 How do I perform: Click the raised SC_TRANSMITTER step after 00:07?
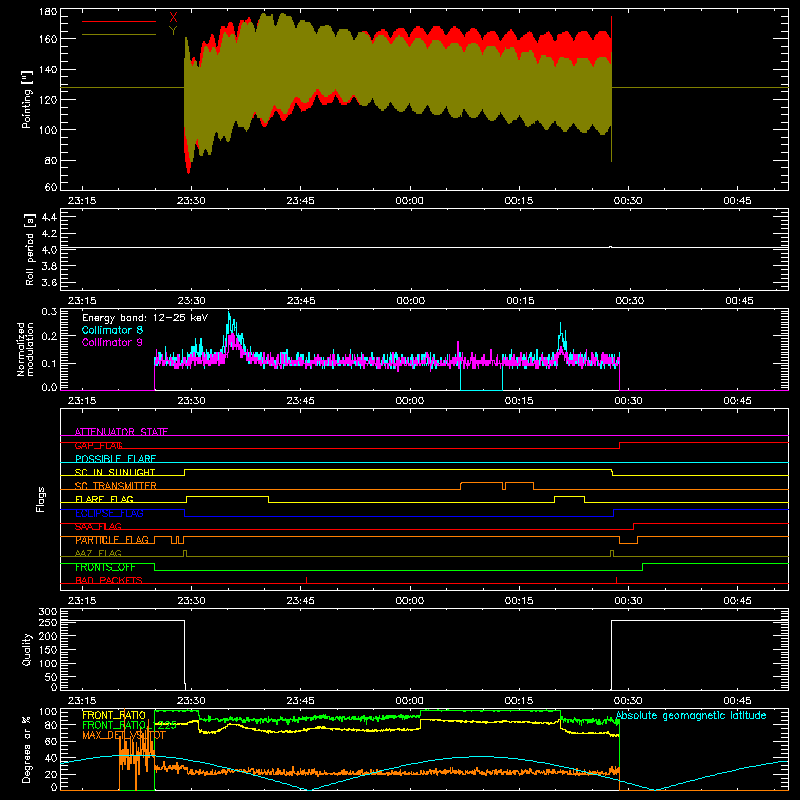482,482
